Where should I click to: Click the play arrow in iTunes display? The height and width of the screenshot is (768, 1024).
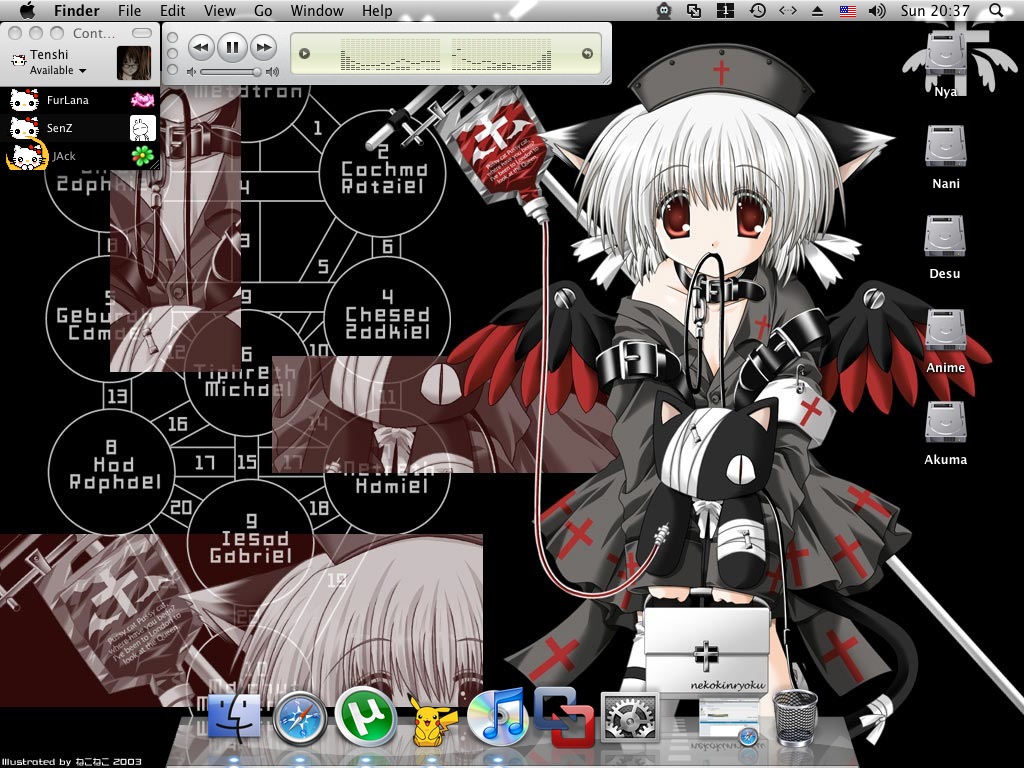(304, 54)
